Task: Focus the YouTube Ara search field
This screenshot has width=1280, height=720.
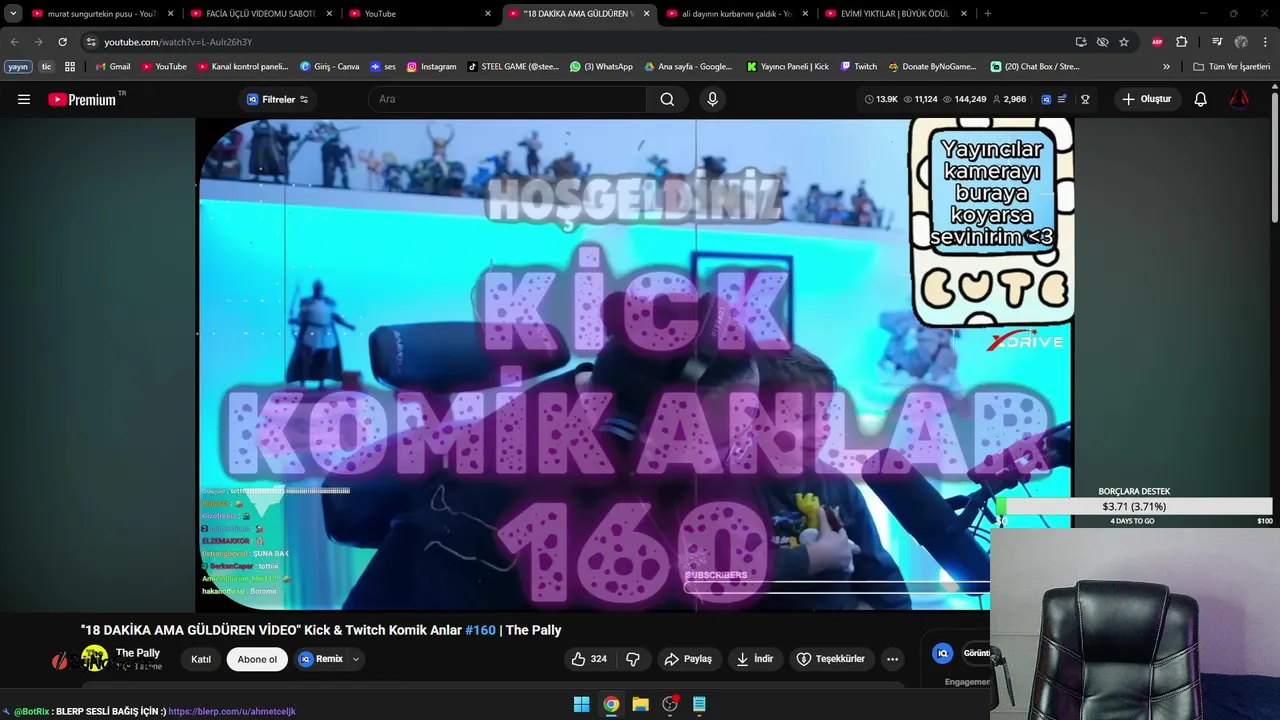Action: [508, 99]
